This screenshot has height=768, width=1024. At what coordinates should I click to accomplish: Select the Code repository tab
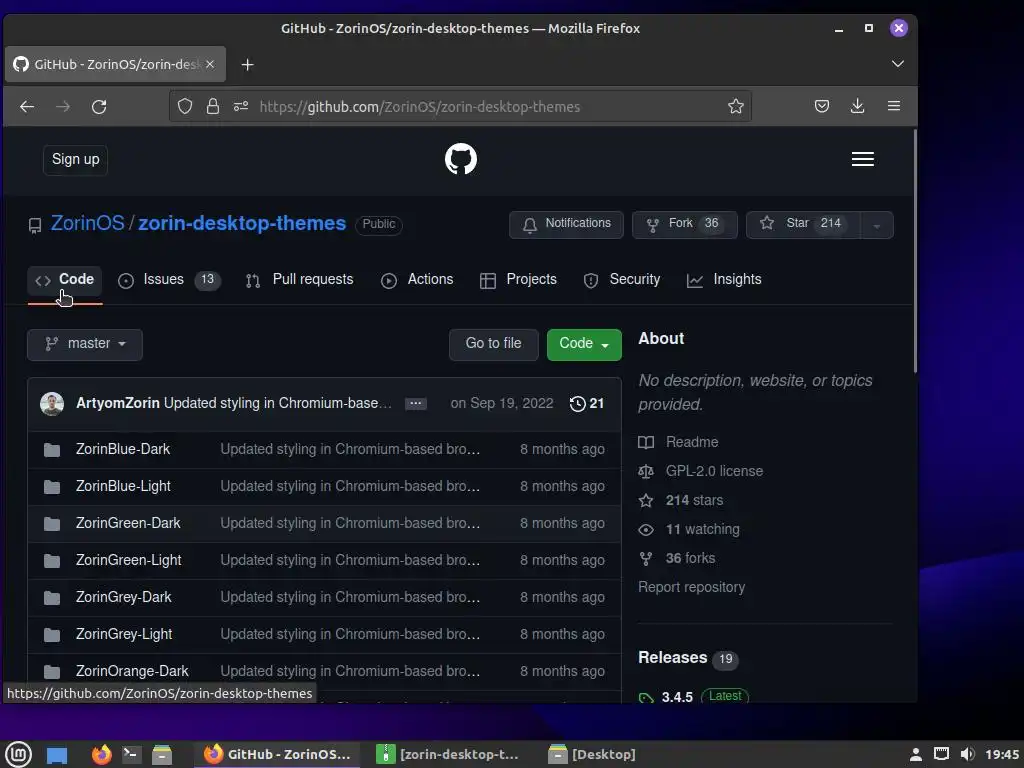click(65, 280)
